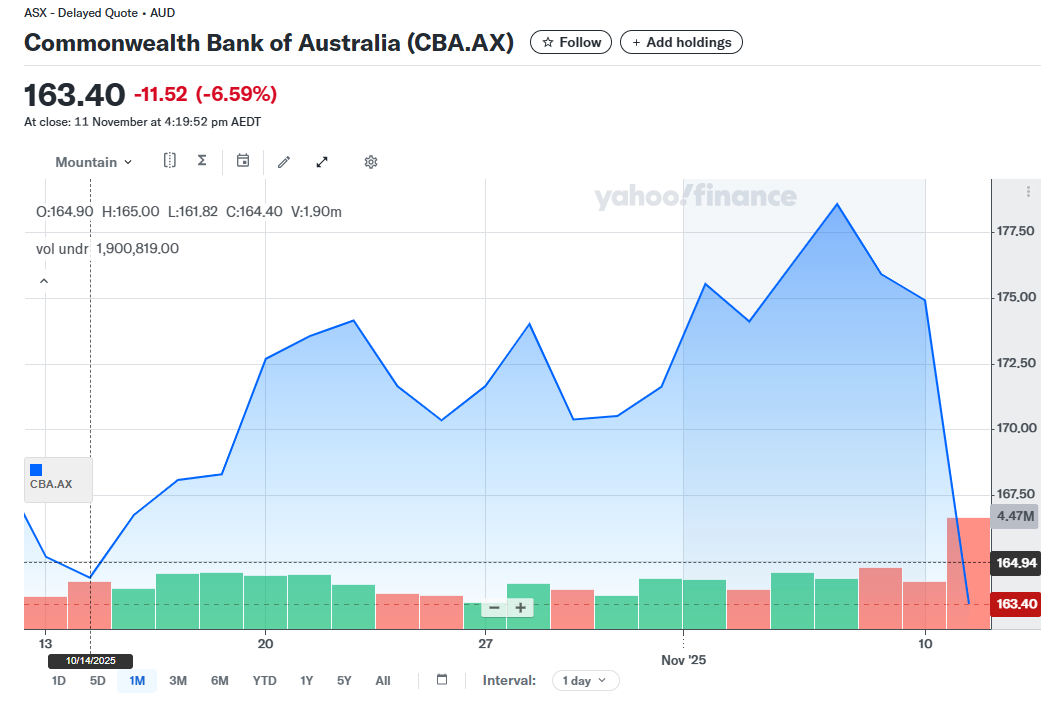This screenshot has width=1052, height=708.
Task: Click the zoom in plus button
Action: (520, 607)
